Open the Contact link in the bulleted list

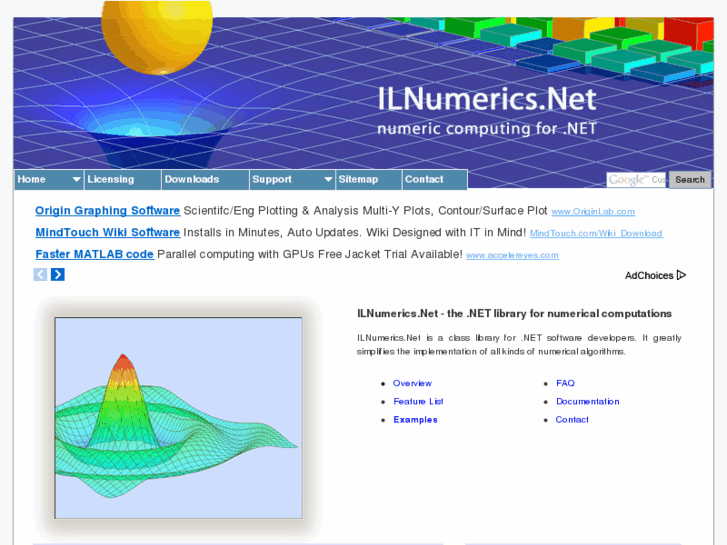(x=572, y=419)
